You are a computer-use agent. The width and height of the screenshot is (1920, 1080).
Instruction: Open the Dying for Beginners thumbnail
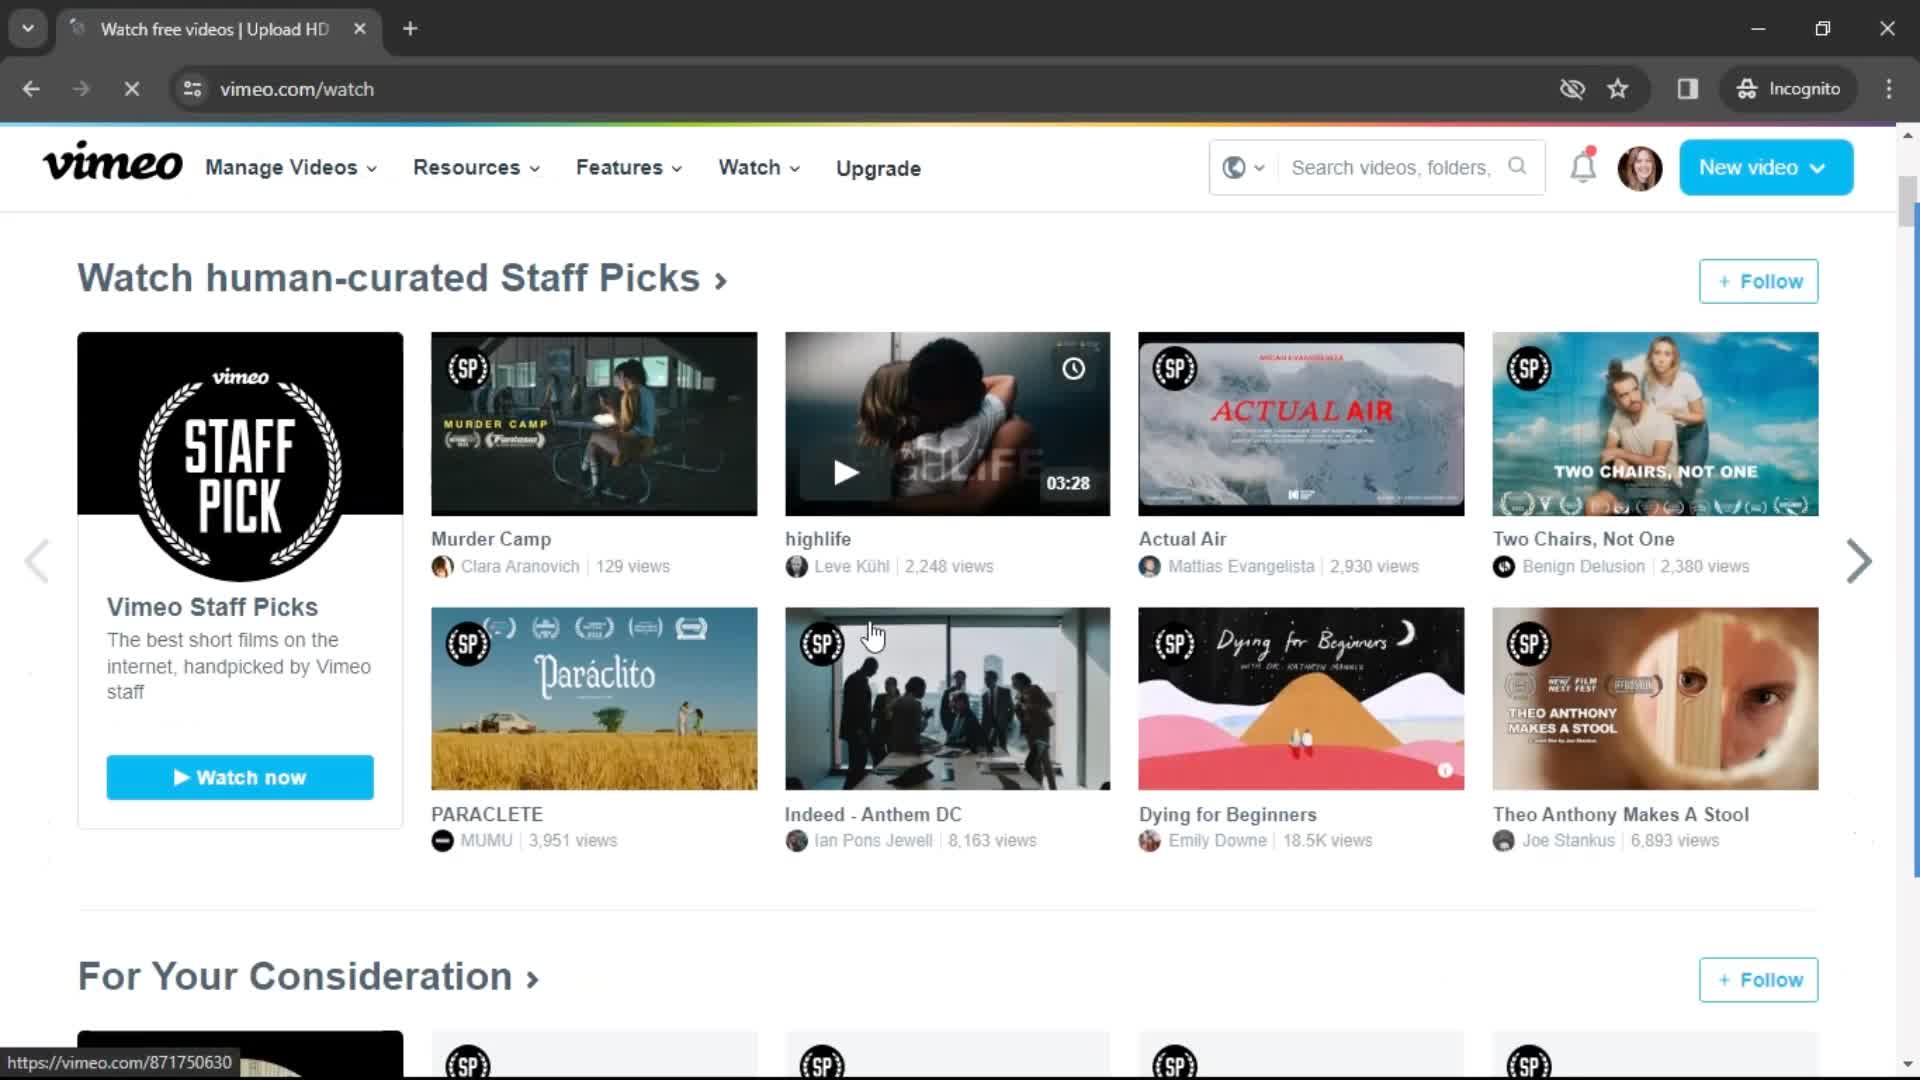point(1301,699)
